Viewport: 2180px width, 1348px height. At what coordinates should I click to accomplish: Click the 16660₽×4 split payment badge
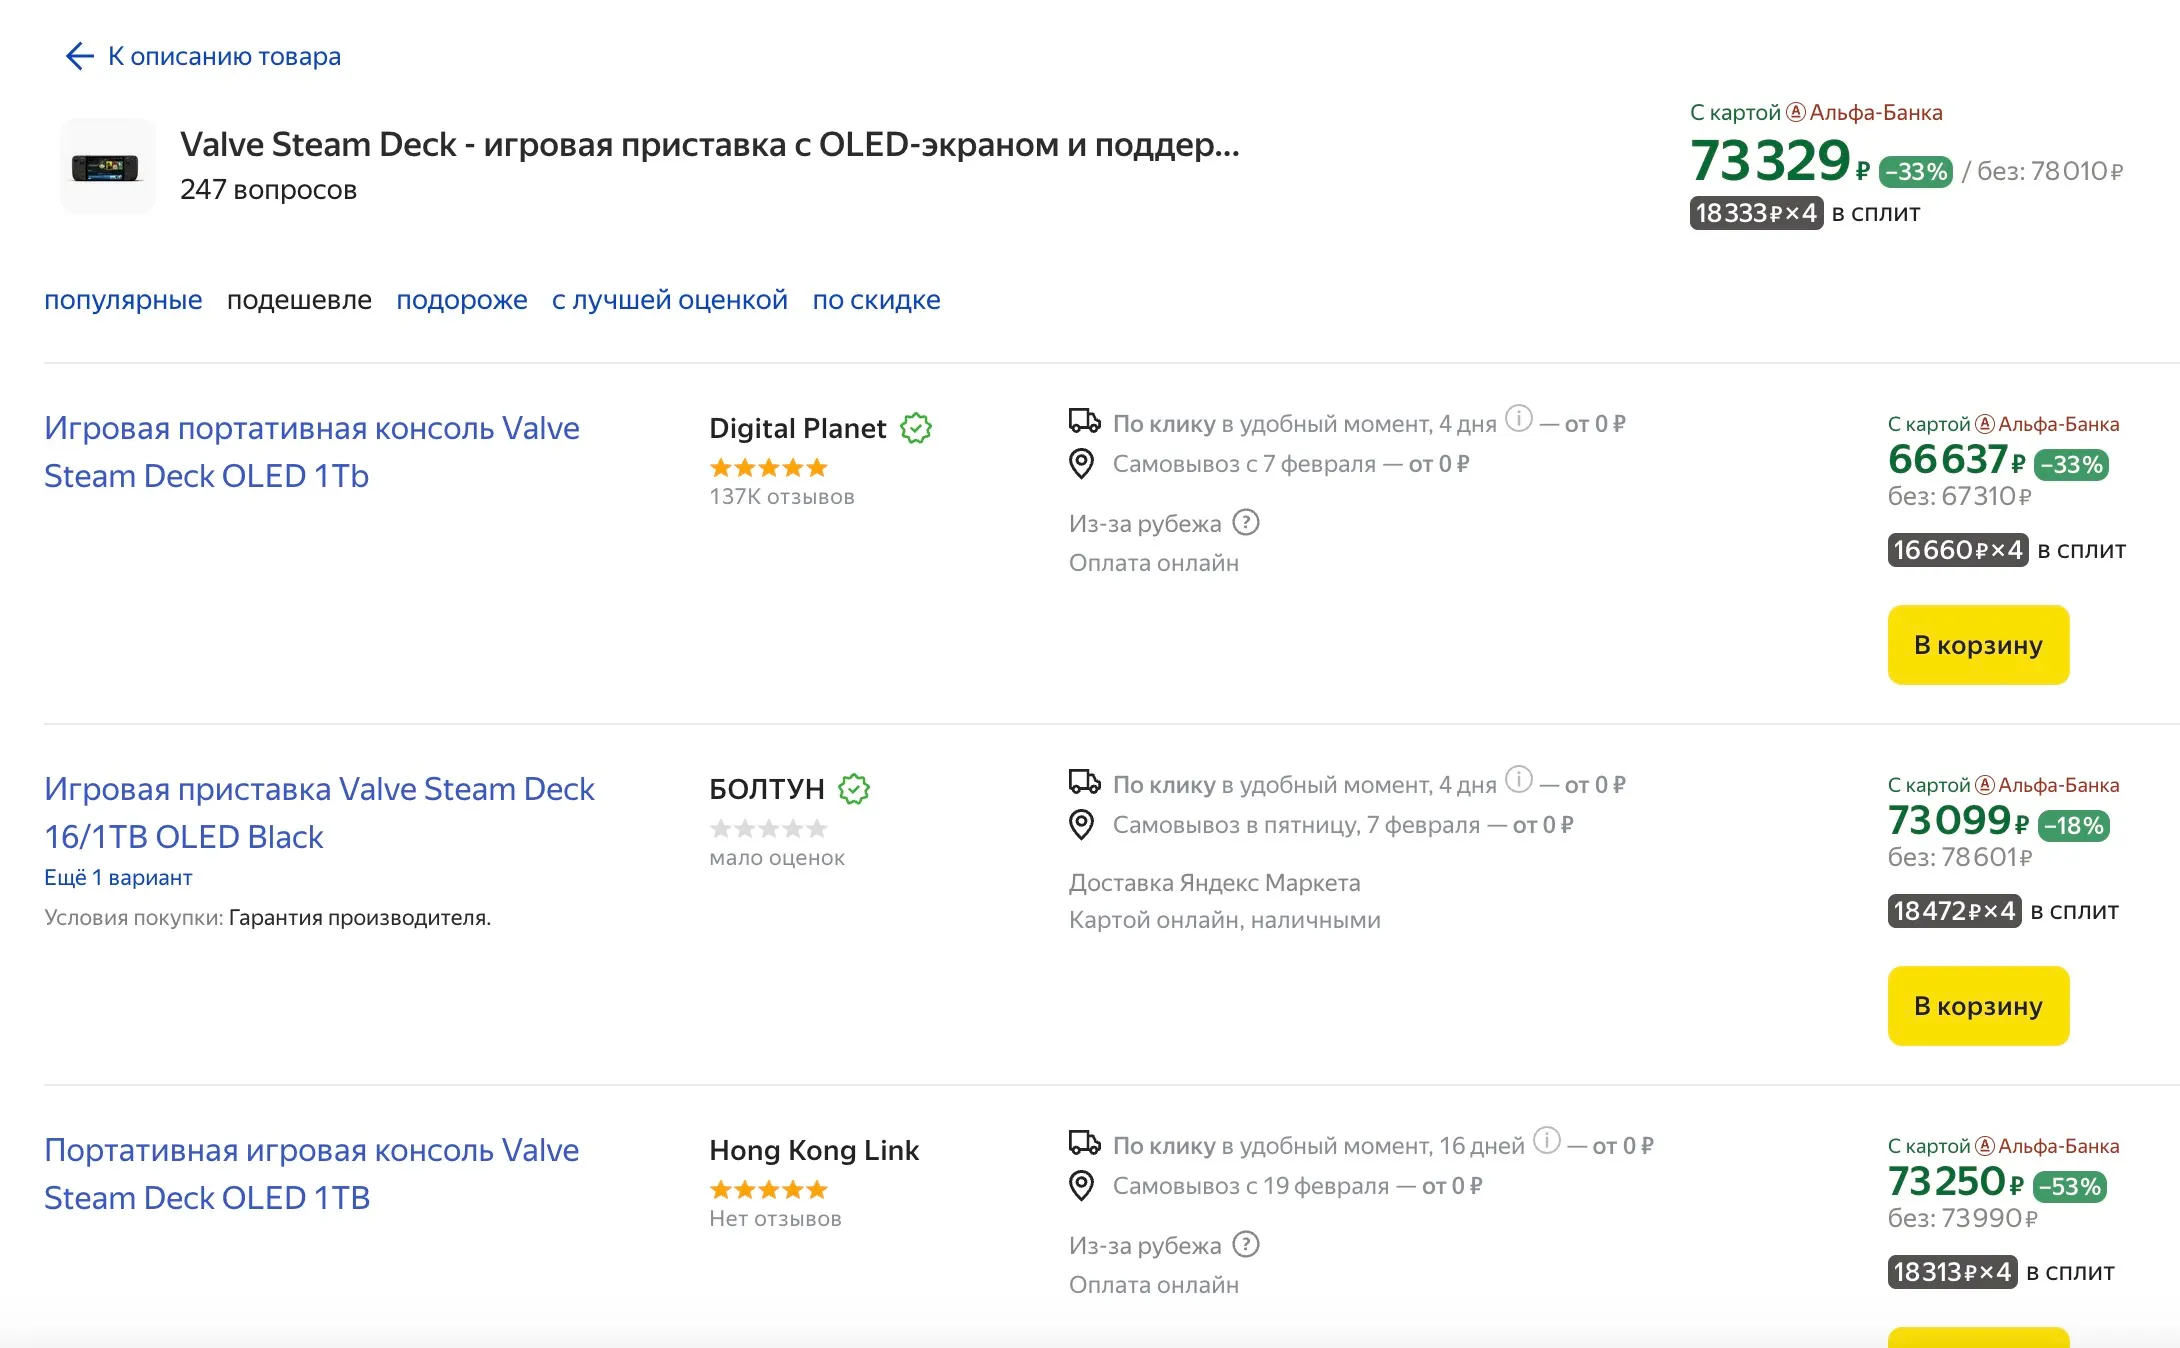click(1956, 550)
